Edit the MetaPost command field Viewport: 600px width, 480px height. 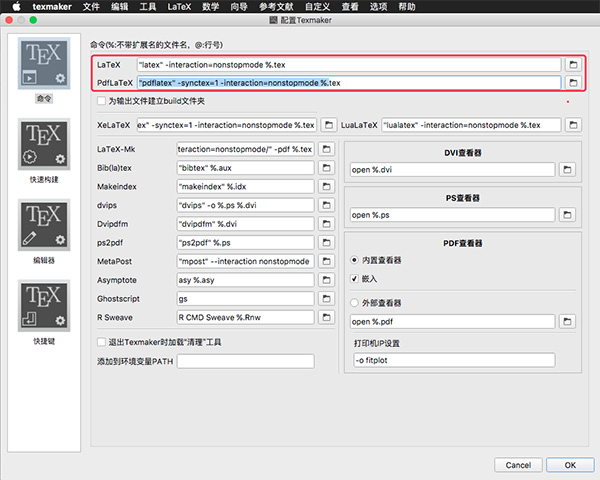coord(245,261)
